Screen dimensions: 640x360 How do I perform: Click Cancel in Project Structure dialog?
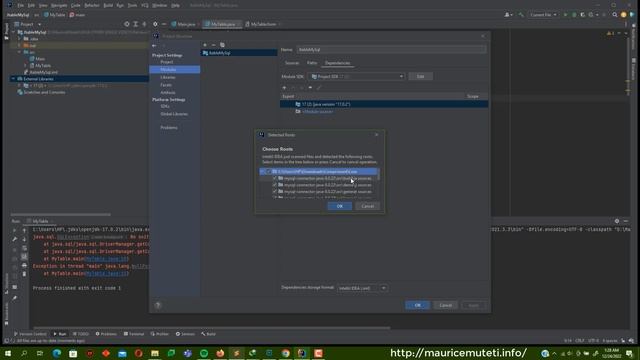click(x=445, y=305)
